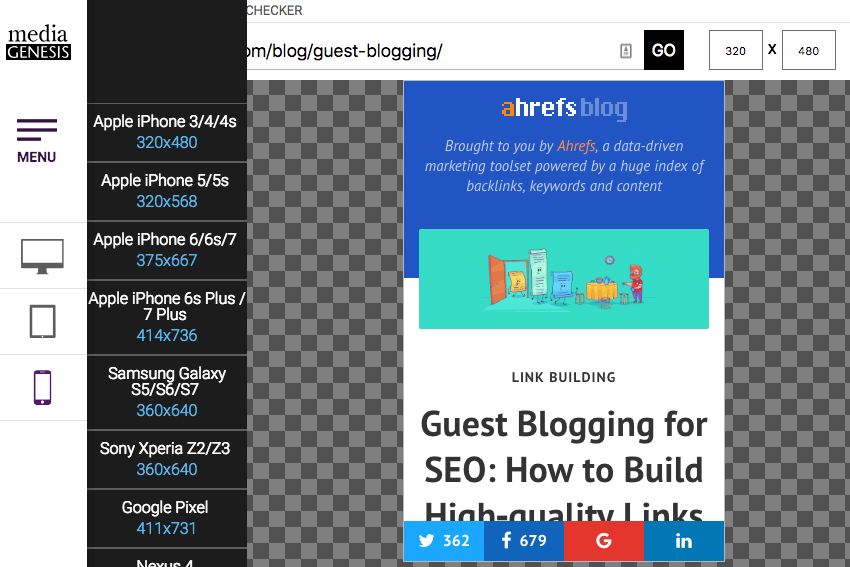Click the small icon inside URL field
The image size is (850, 567).
coord(626,51)
